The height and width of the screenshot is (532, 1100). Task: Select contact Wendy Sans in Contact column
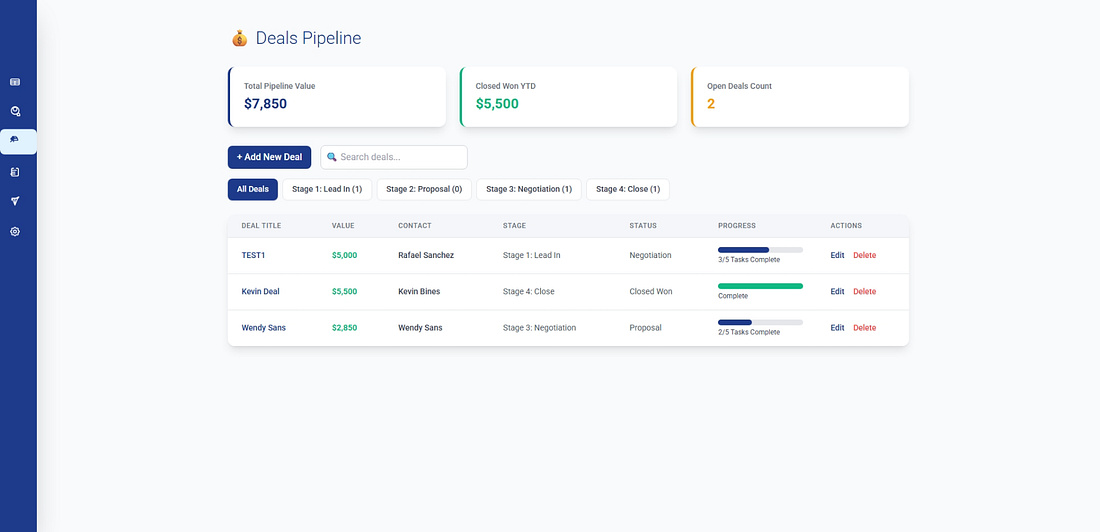coord(420,328)
